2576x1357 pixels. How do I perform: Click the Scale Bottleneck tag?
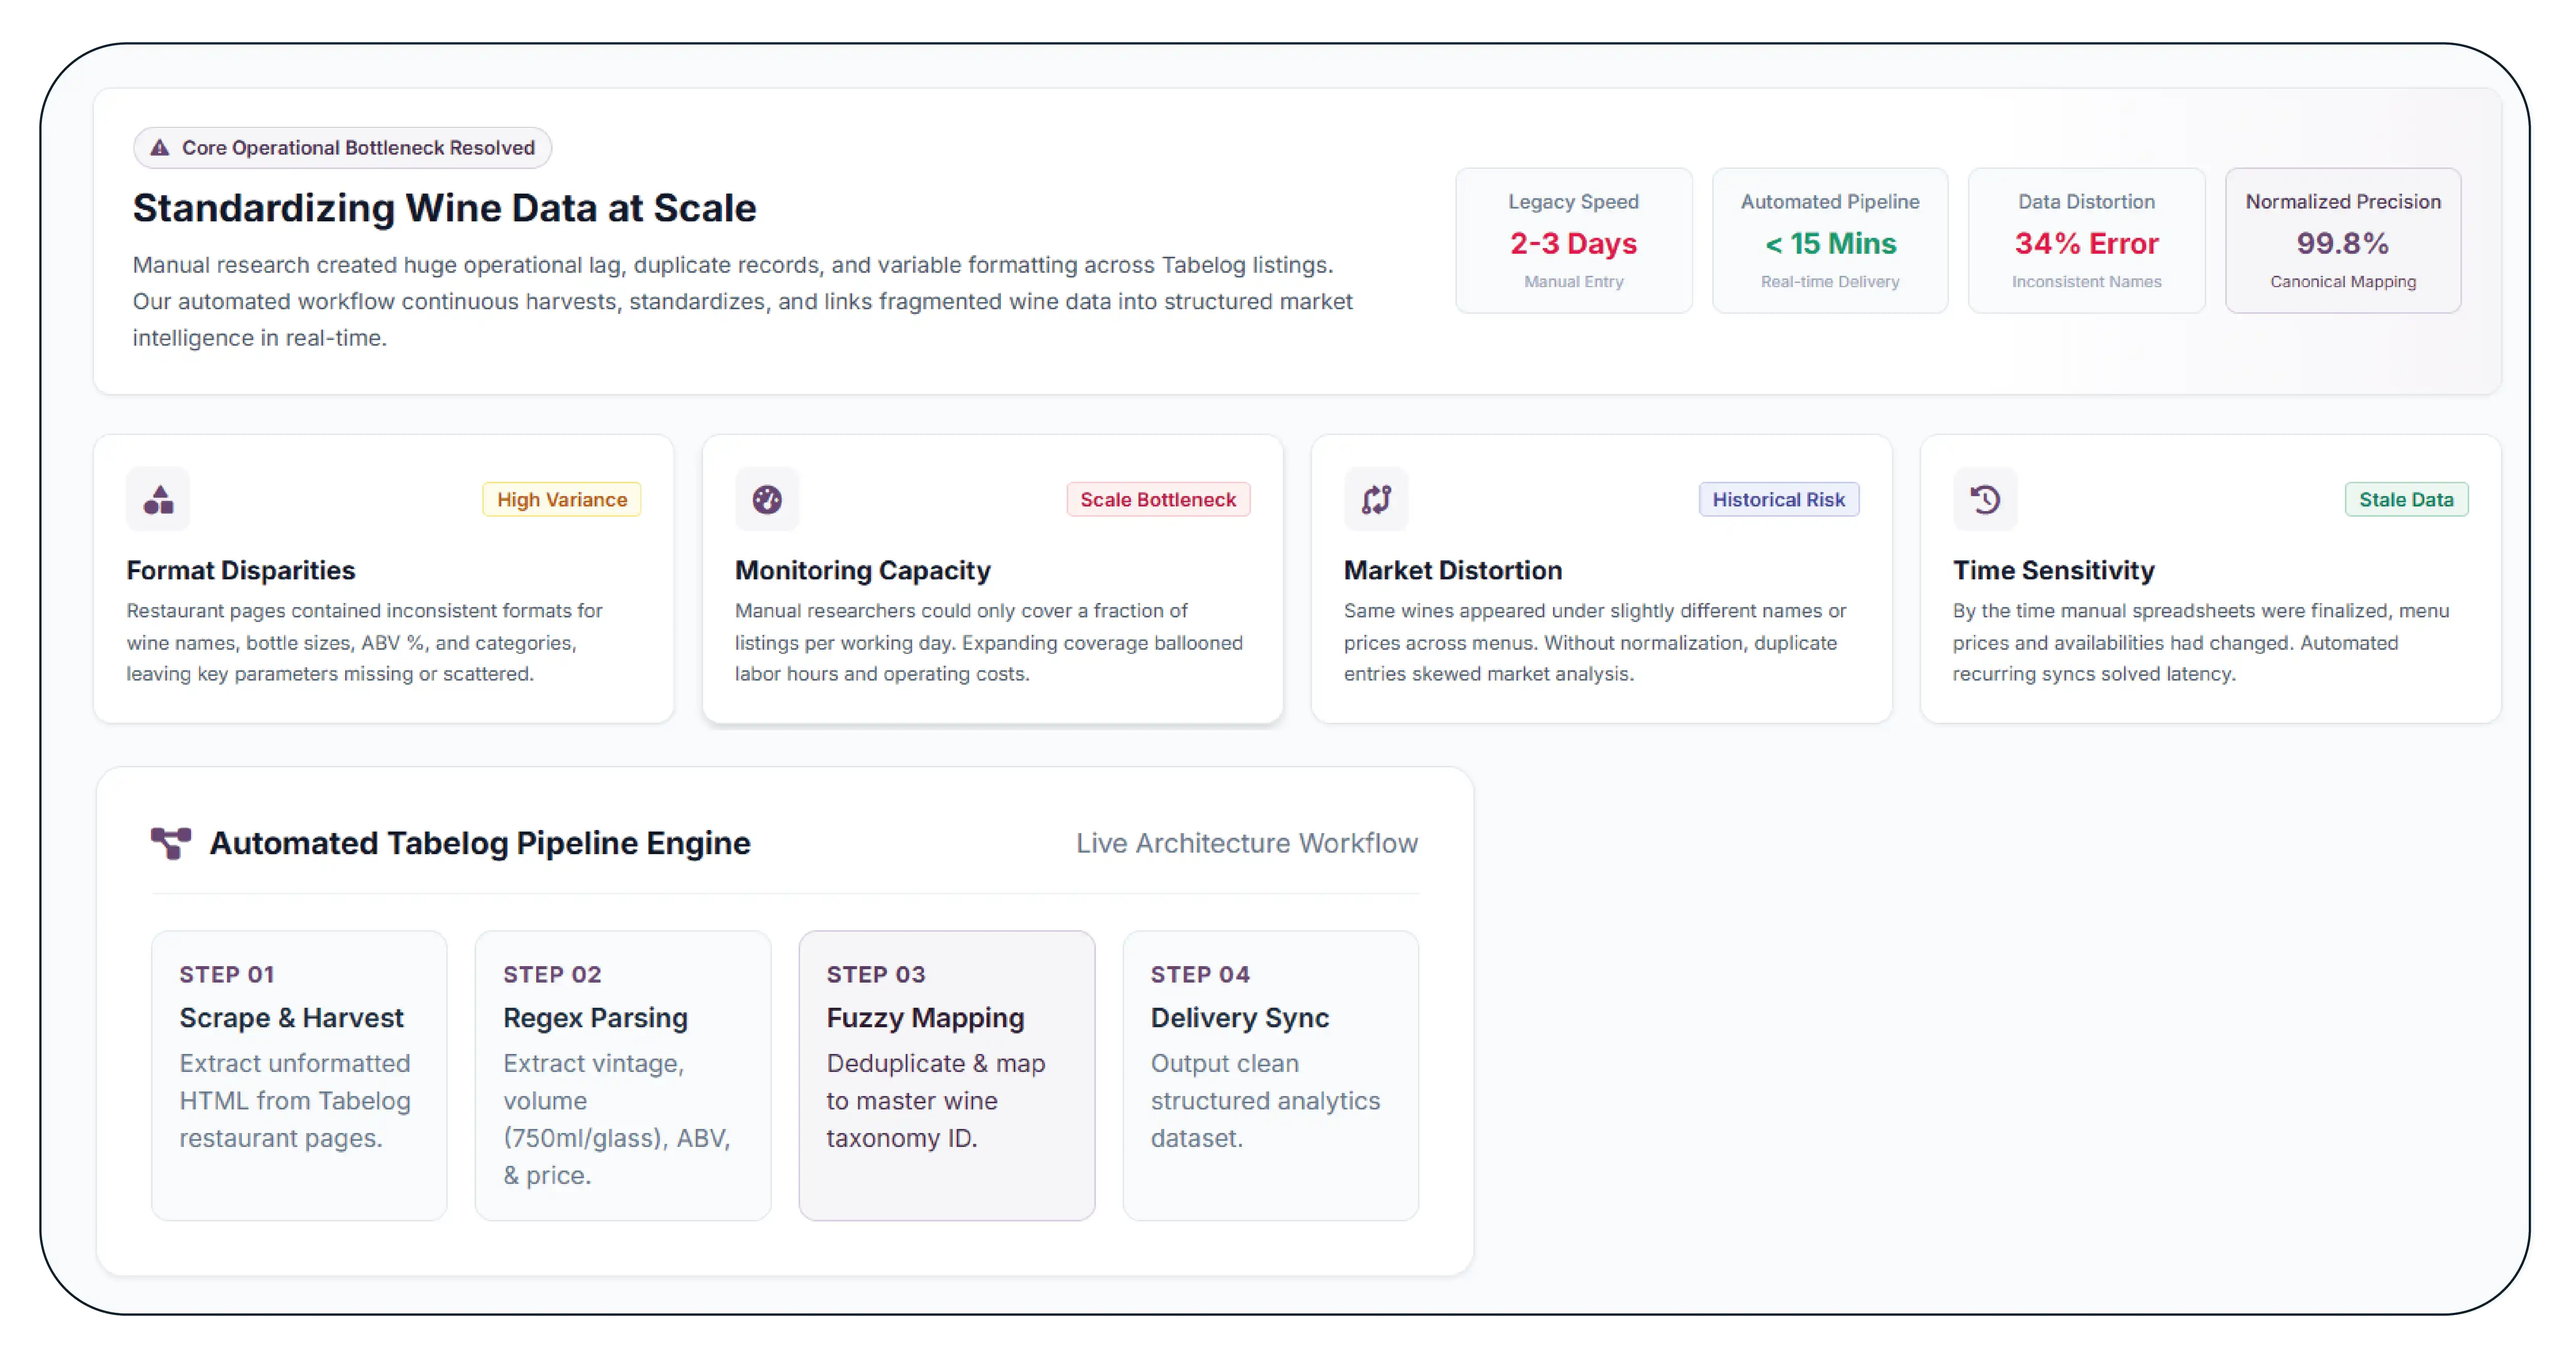tap(1158, 500)
